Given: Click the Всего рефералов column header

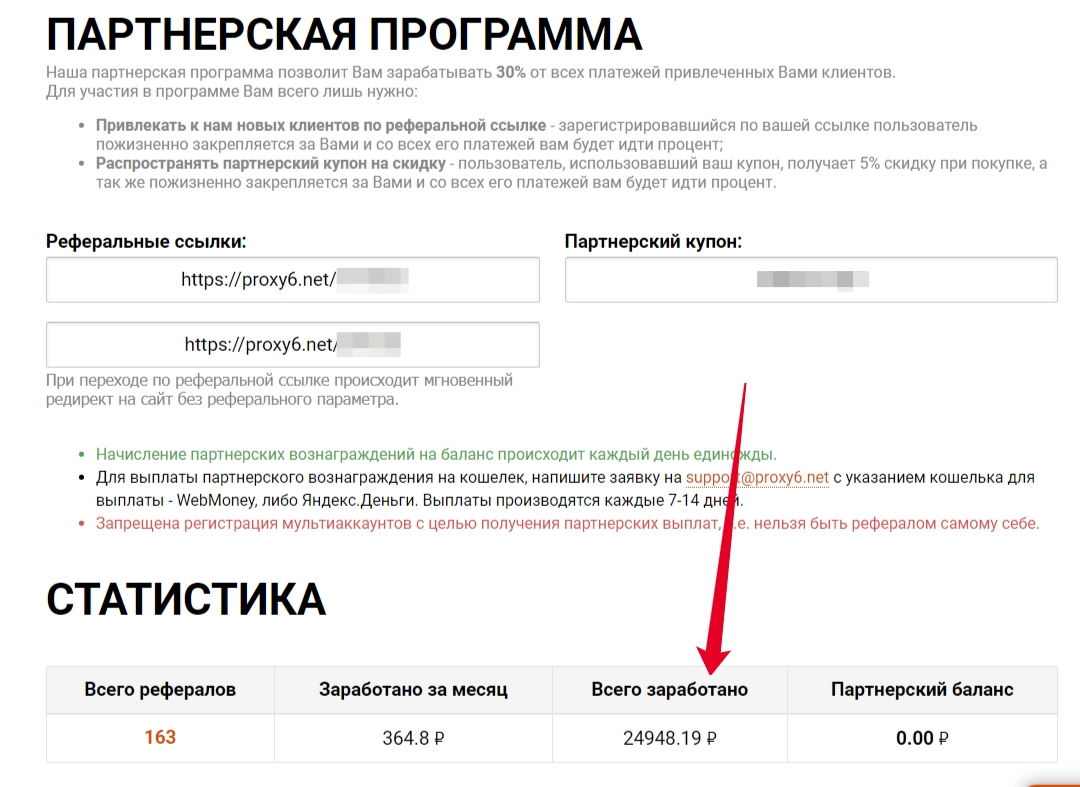Looking at the screenshot, I should [x=160, y=689].
